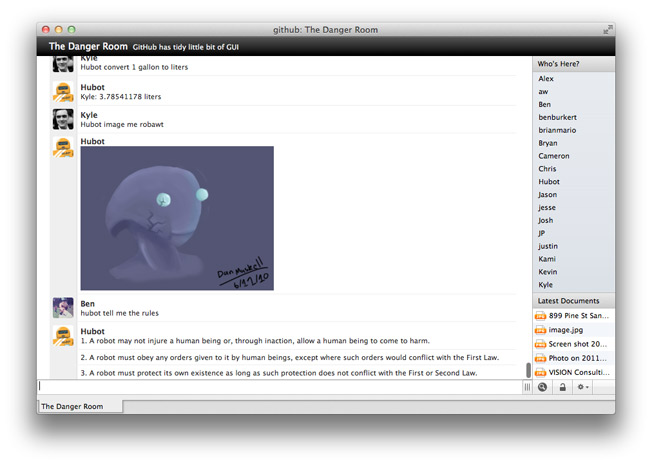
Task: Click the JPG icon beside image.jpg
Action: click(x=540, y=330)
